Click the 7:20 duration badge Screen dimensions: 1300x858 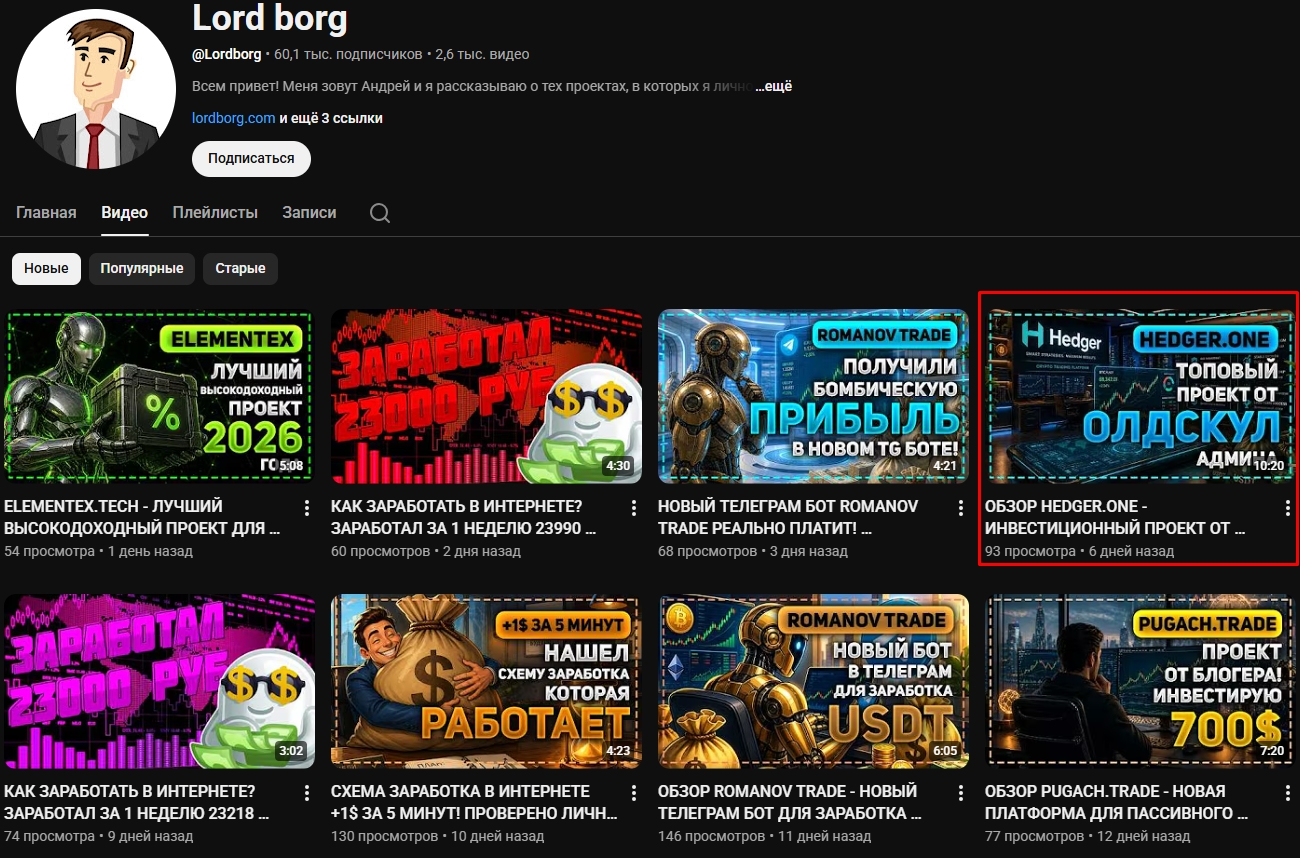1272,751
